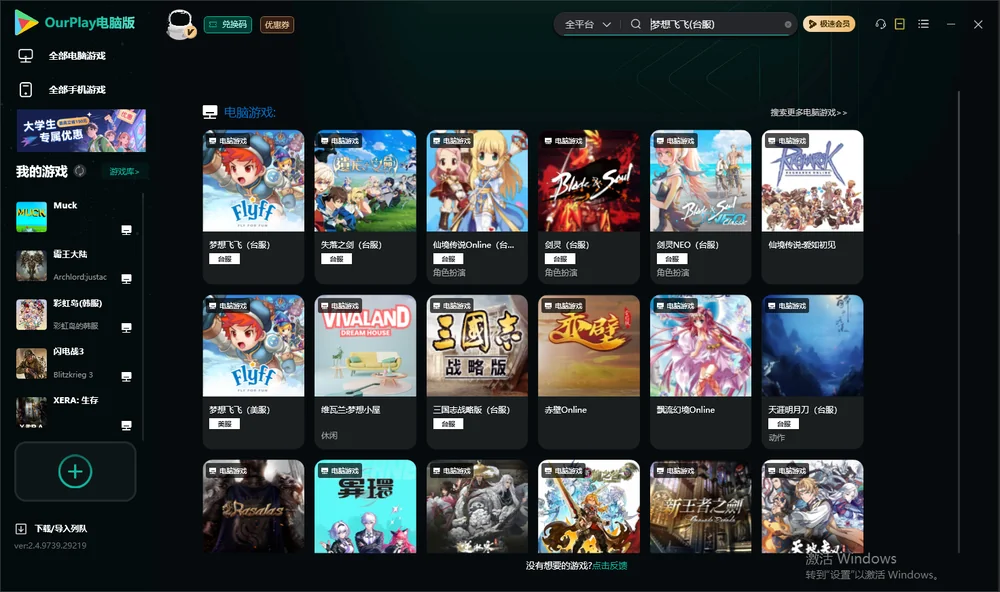The width and height of the screenshot is (1000, 592).
Task: Open the 梦想飞飞 (台服) game card
Action: tap(254, 207)
